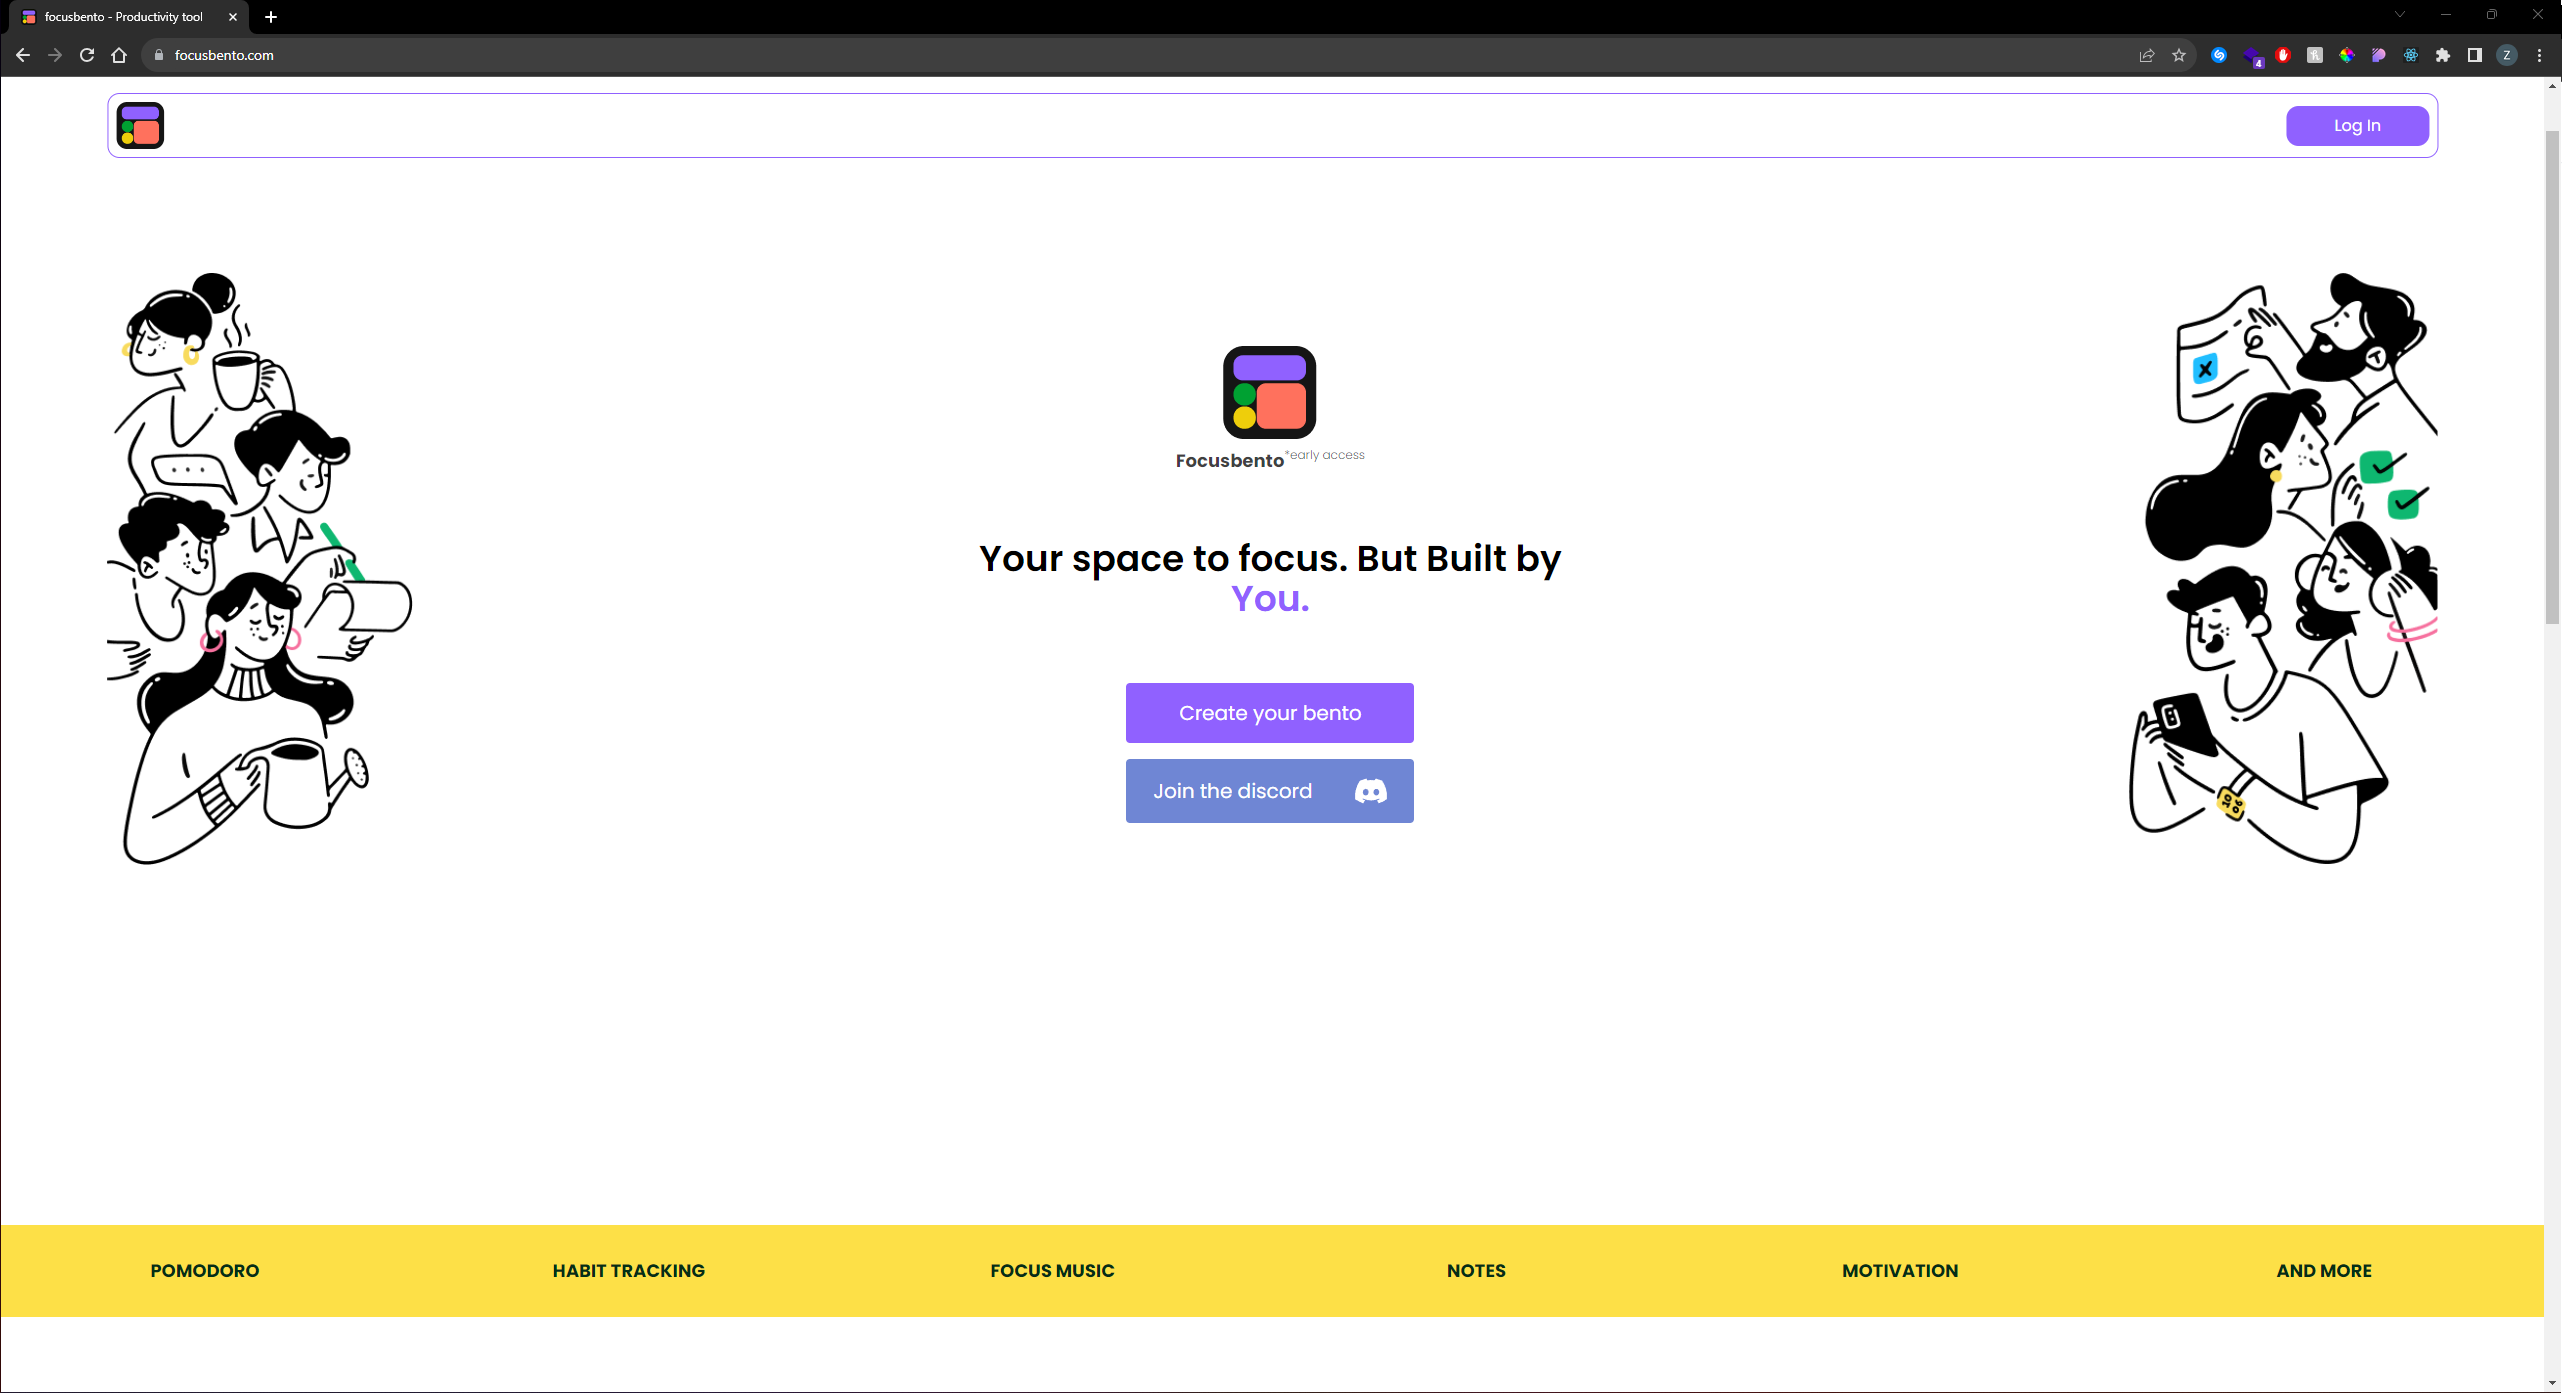Click the 'early access' label

pyautogui.click(x=1325, y=455)
